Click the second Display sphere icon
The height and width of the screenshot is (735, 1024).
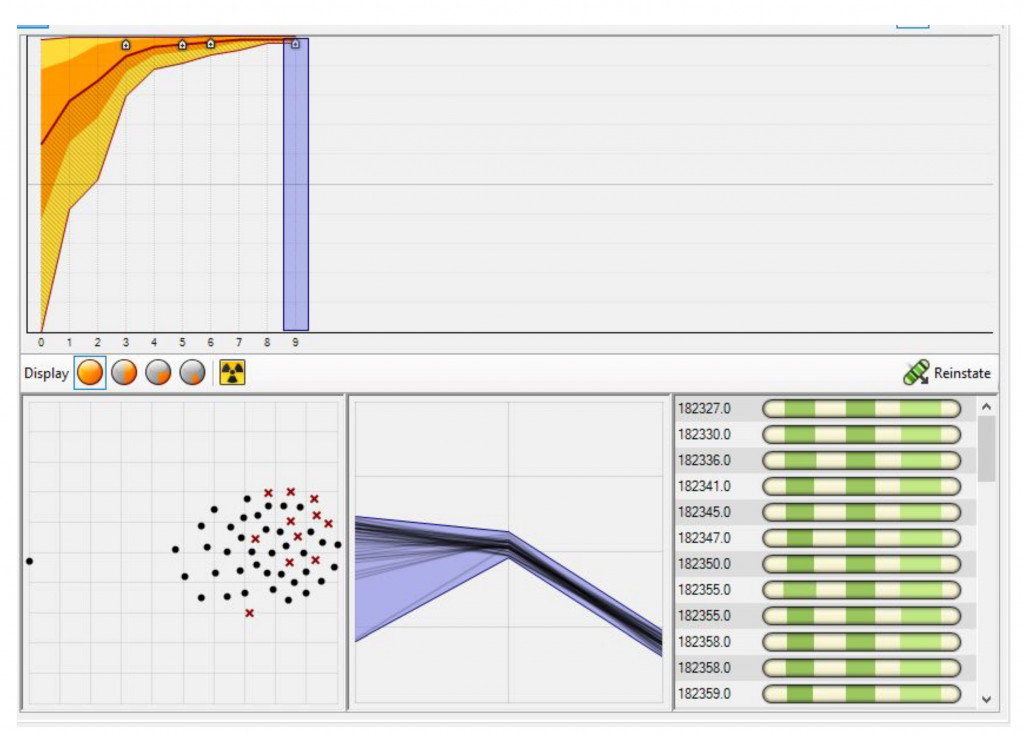point(124,373)
